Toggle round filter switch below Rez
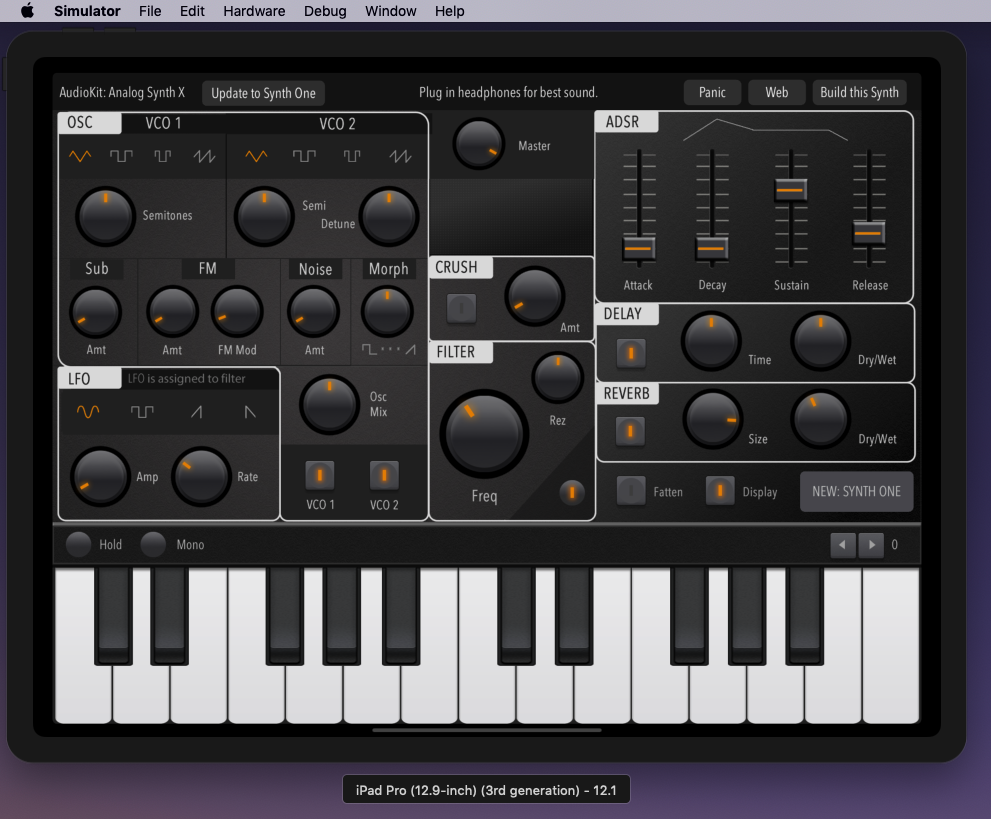The width and height of the screenshot is (991, 819). [x=572, y=492]
